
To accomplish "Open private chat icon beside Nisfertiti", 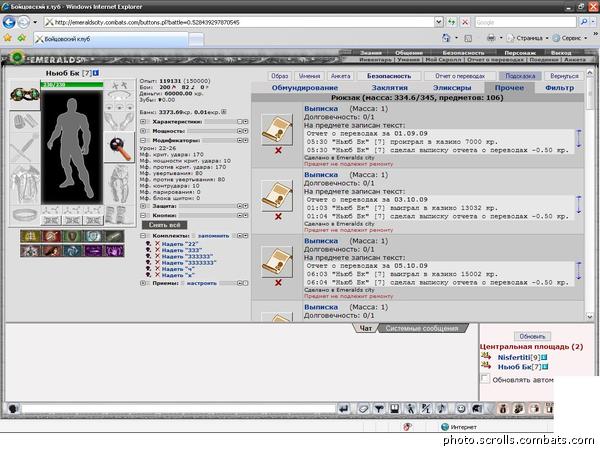I will click(x=486, y=357).
